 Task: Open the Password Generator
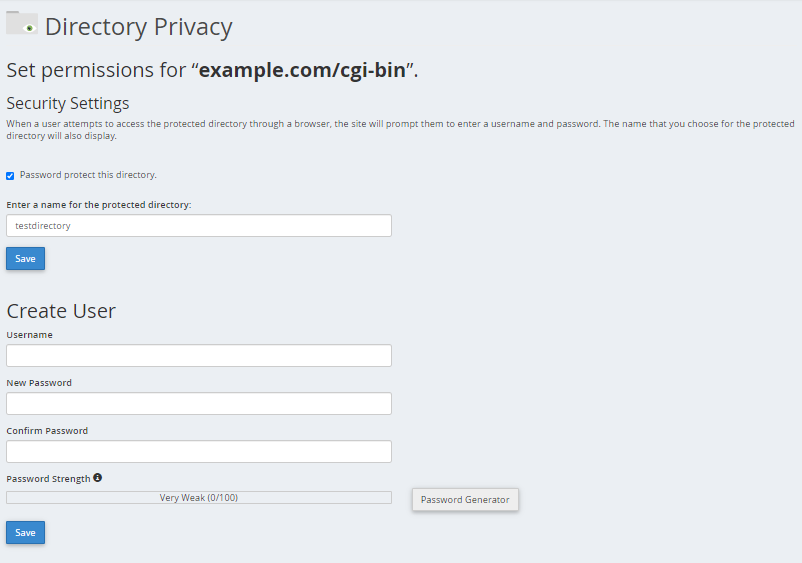point(465,500)
